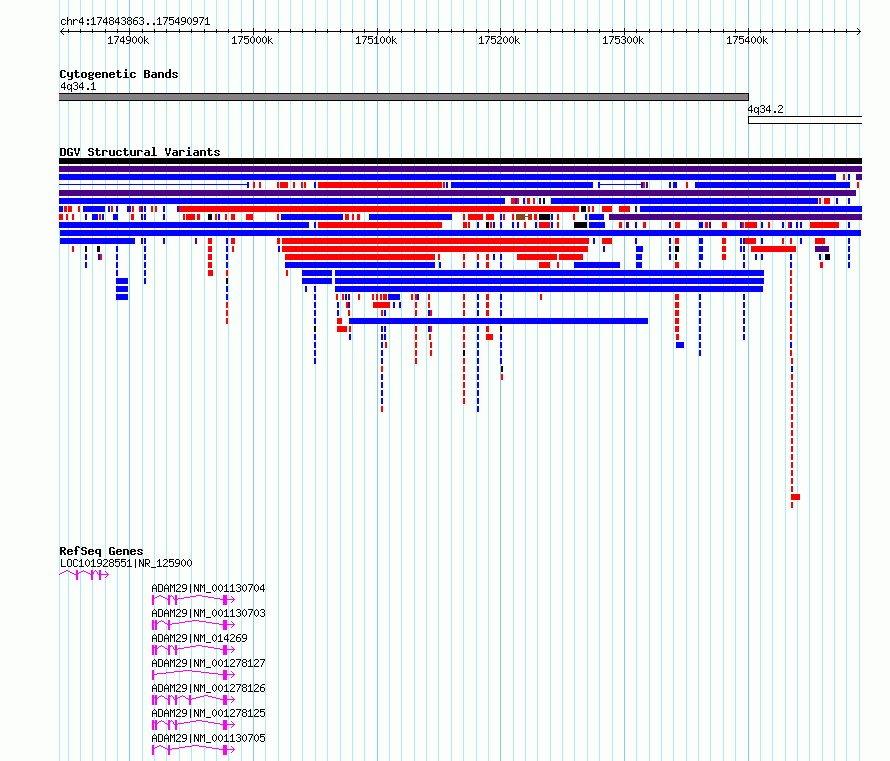Click the LOC101928551|NR_125900 gene label

point(126,564)
